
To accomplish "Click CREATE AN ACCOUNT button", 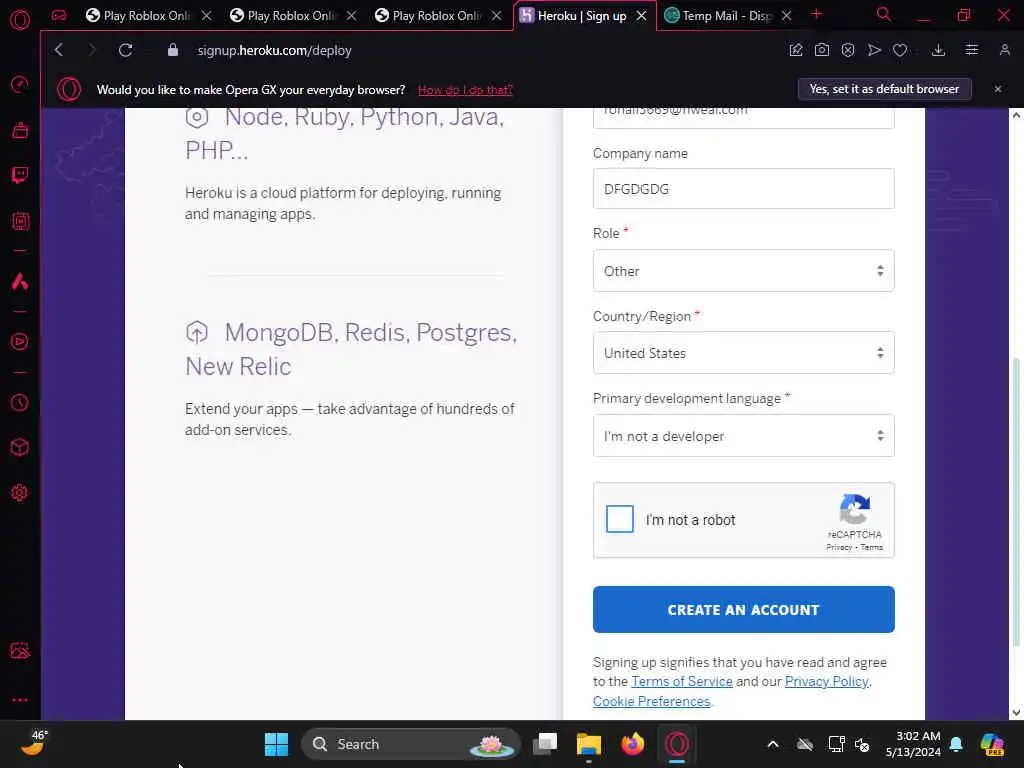I will point(743,609).
